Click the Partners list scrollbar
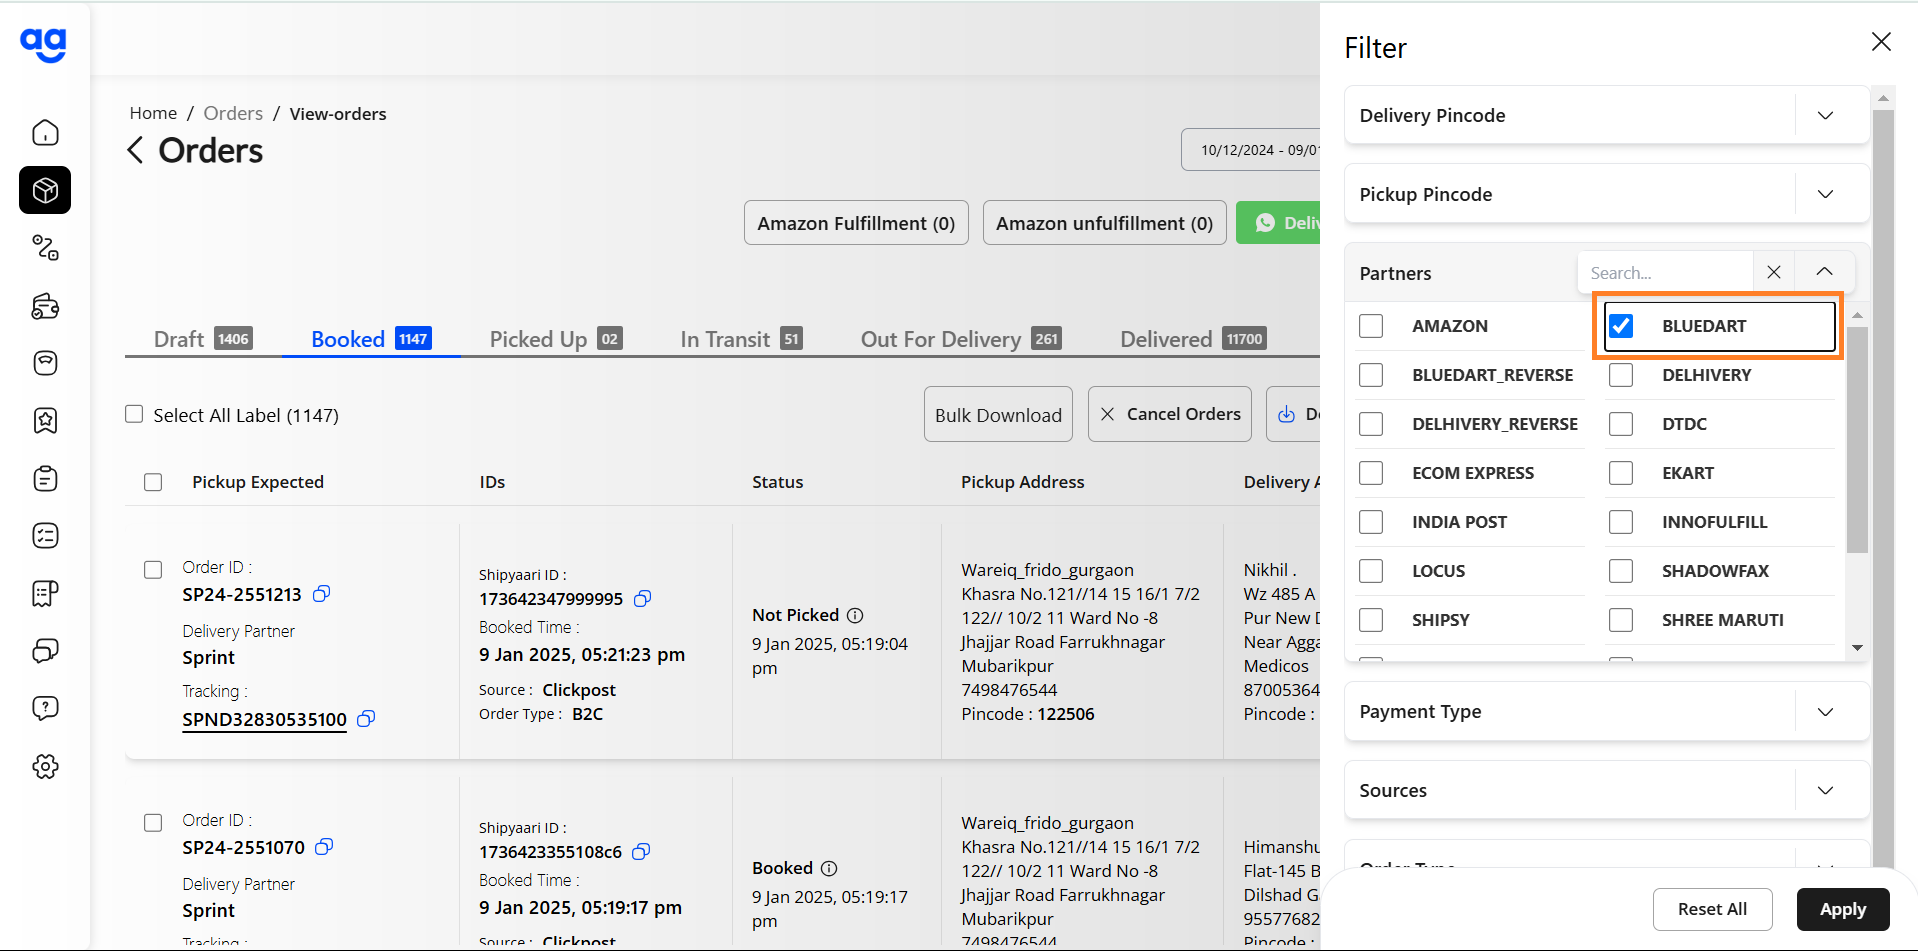This screenshot has height=951, width=1918. 1857,440
